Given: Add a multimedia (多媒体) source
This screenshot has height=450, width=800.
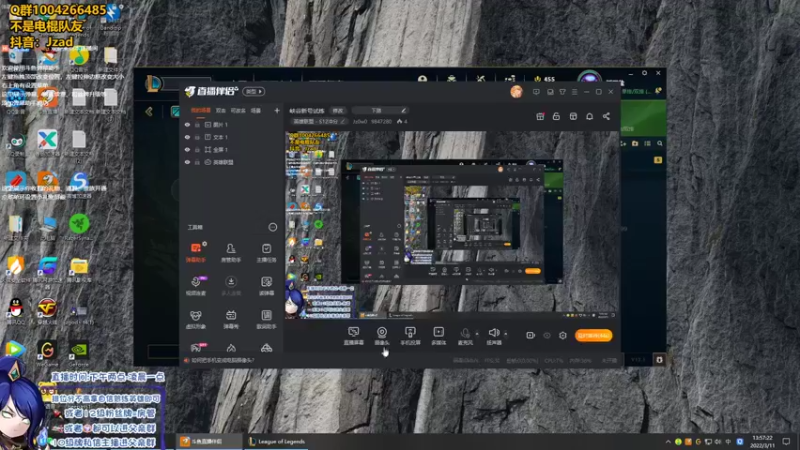Looking at the screenshot, I should [x=438, y=336].
